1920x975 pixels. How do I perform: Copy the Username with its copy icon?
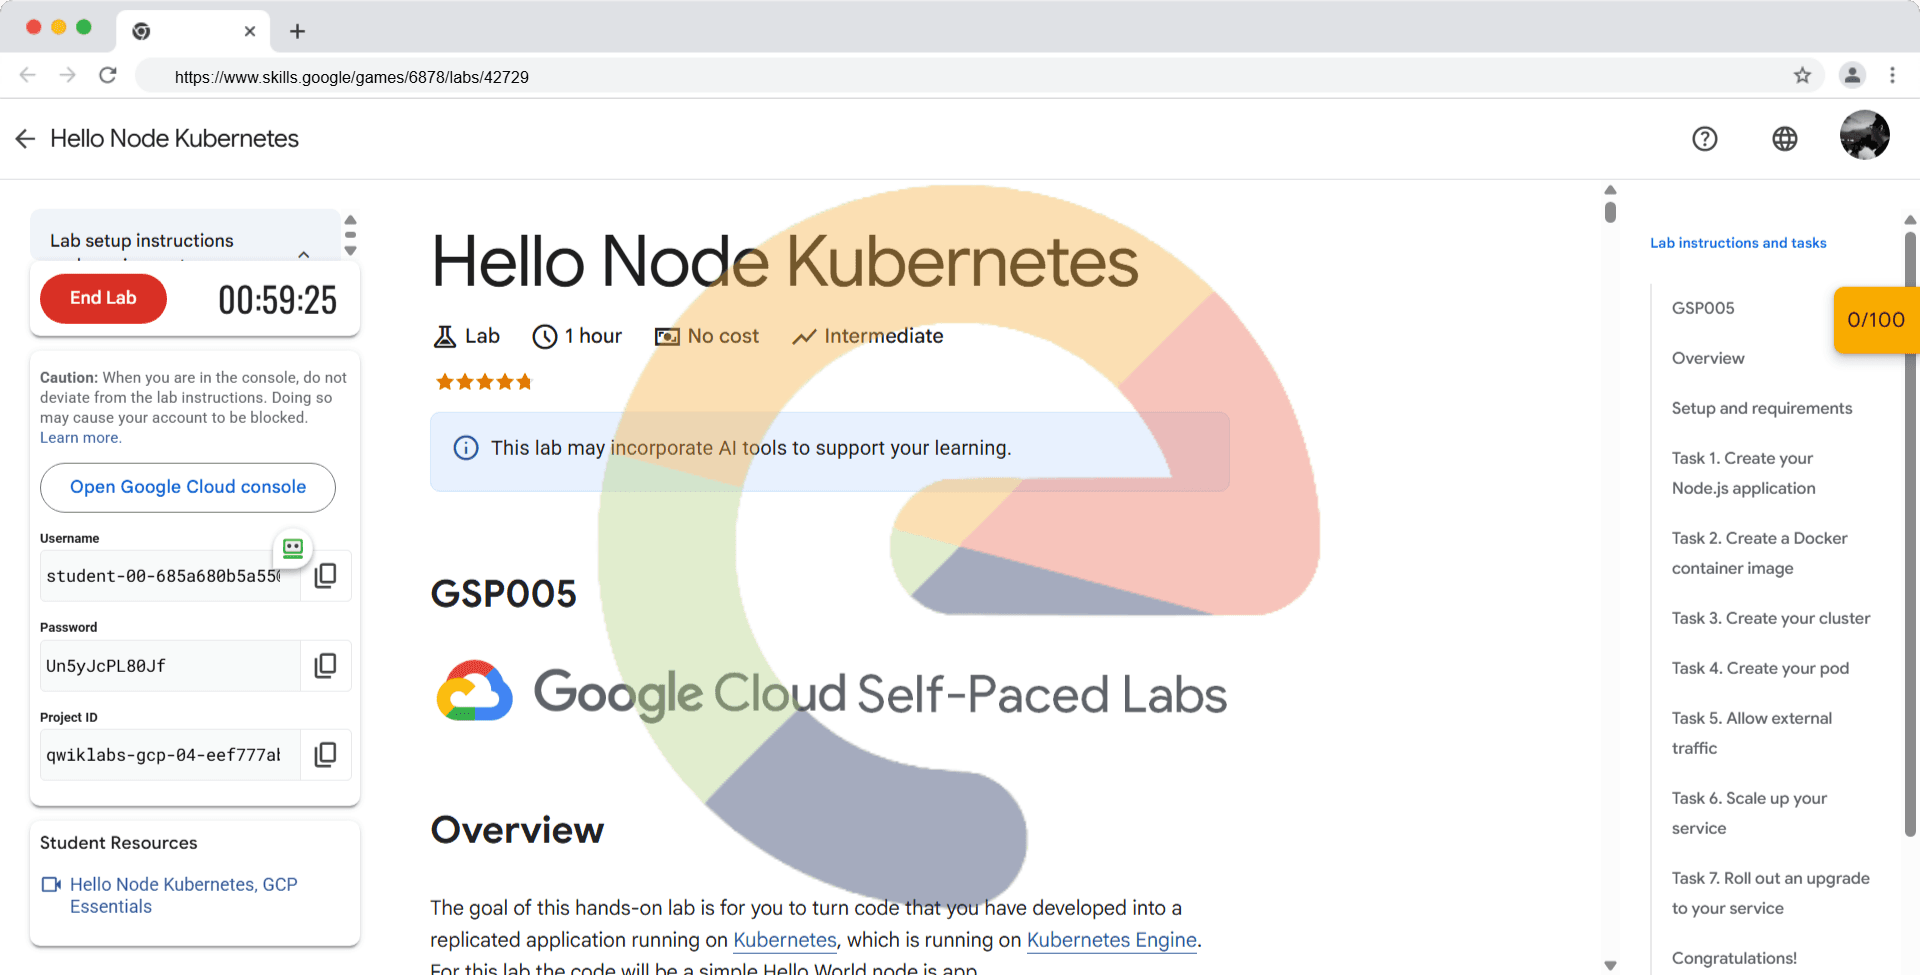tap(326, 576)
